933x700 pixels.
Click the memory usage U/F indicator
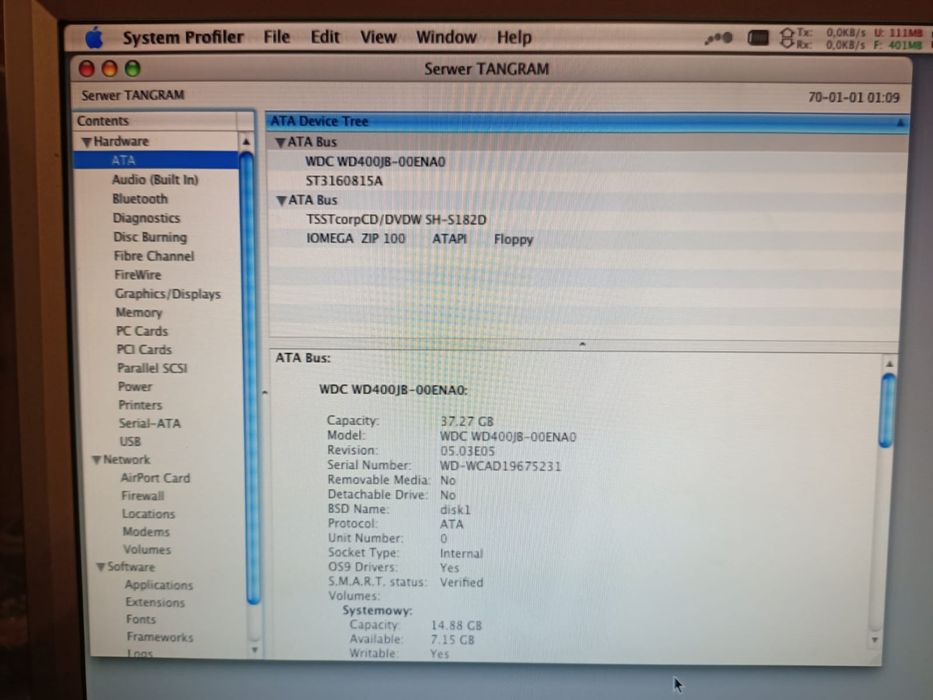[898, 39]
